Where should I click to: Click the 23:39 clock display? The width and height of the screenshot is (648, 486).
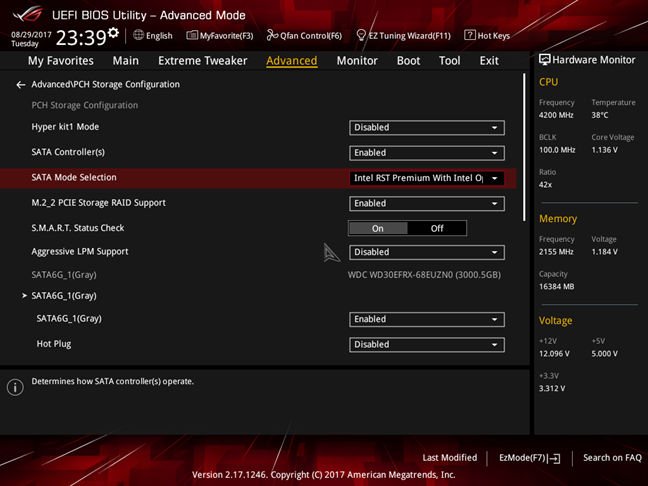[x=81, y=38]
